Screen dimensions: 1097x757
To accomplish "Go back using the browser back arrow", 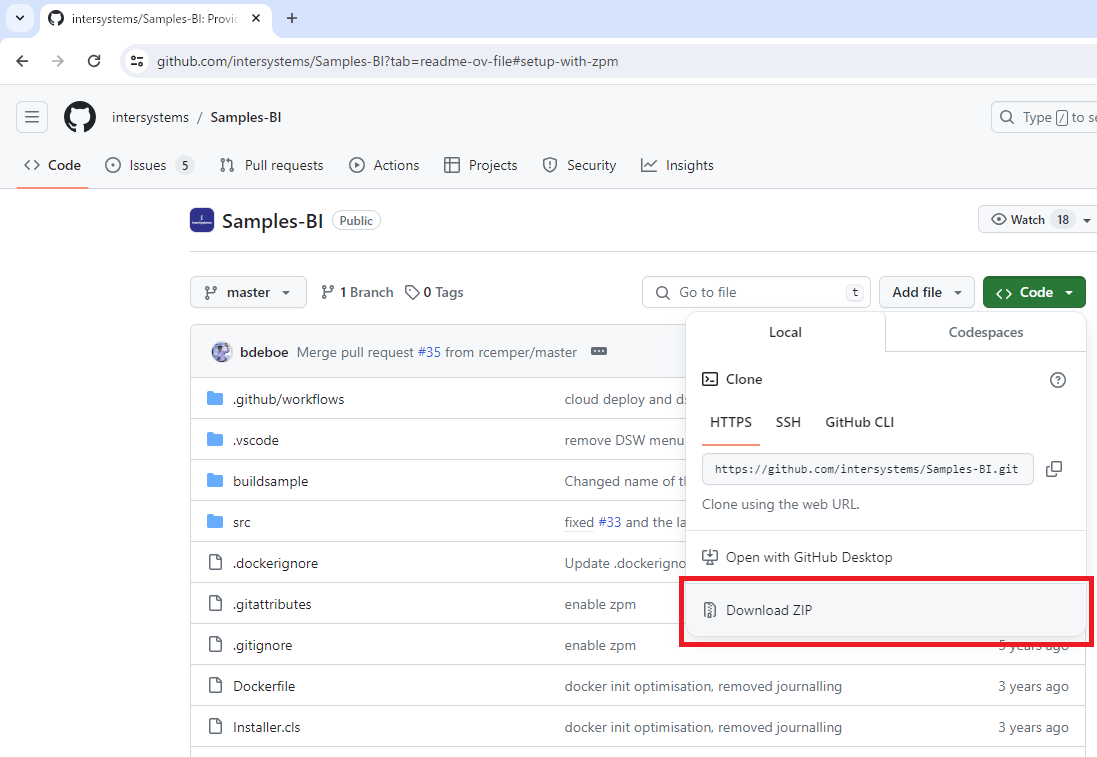I will click(x=22, y=61).
